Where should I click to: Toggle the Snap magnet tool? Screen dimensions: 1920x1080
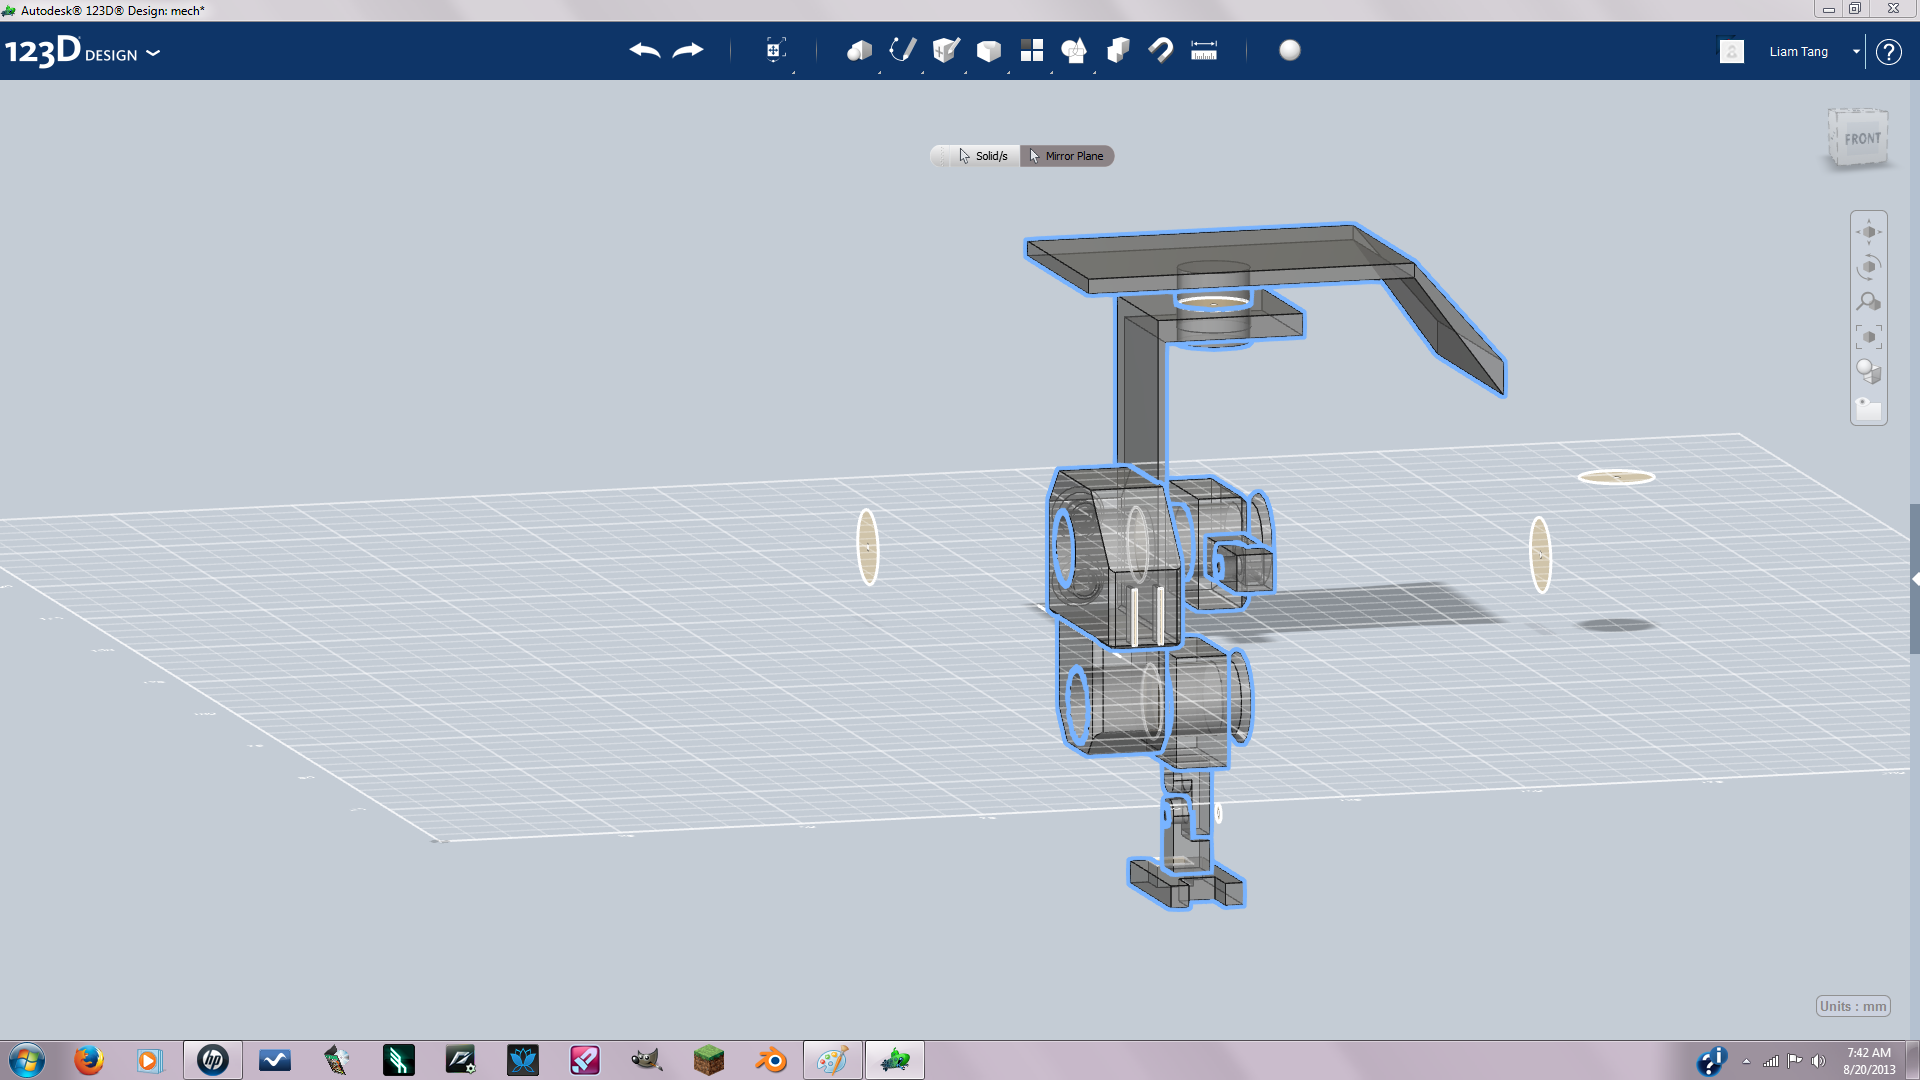tap(1161, 50)
